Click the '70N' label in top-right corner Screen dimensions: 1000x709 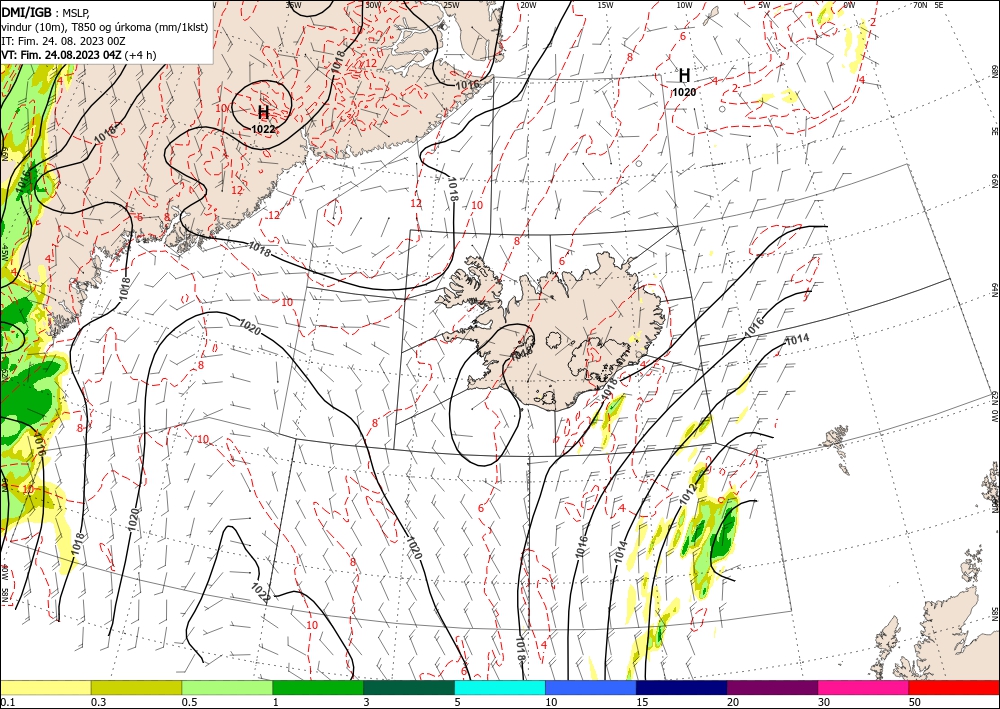(920, 5)
